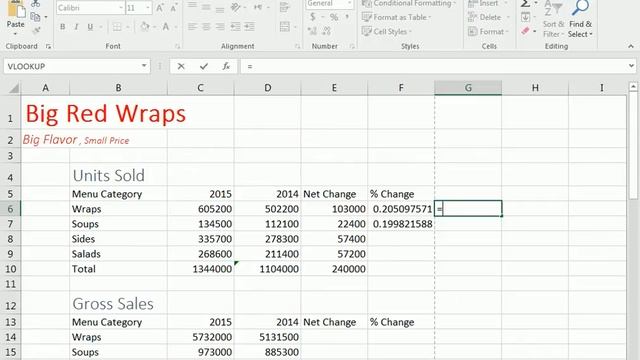Image resolution: width=640 pixels, height=360 pixels.
Task: Open Cell Styles gallery
Action: coord(387,31)
